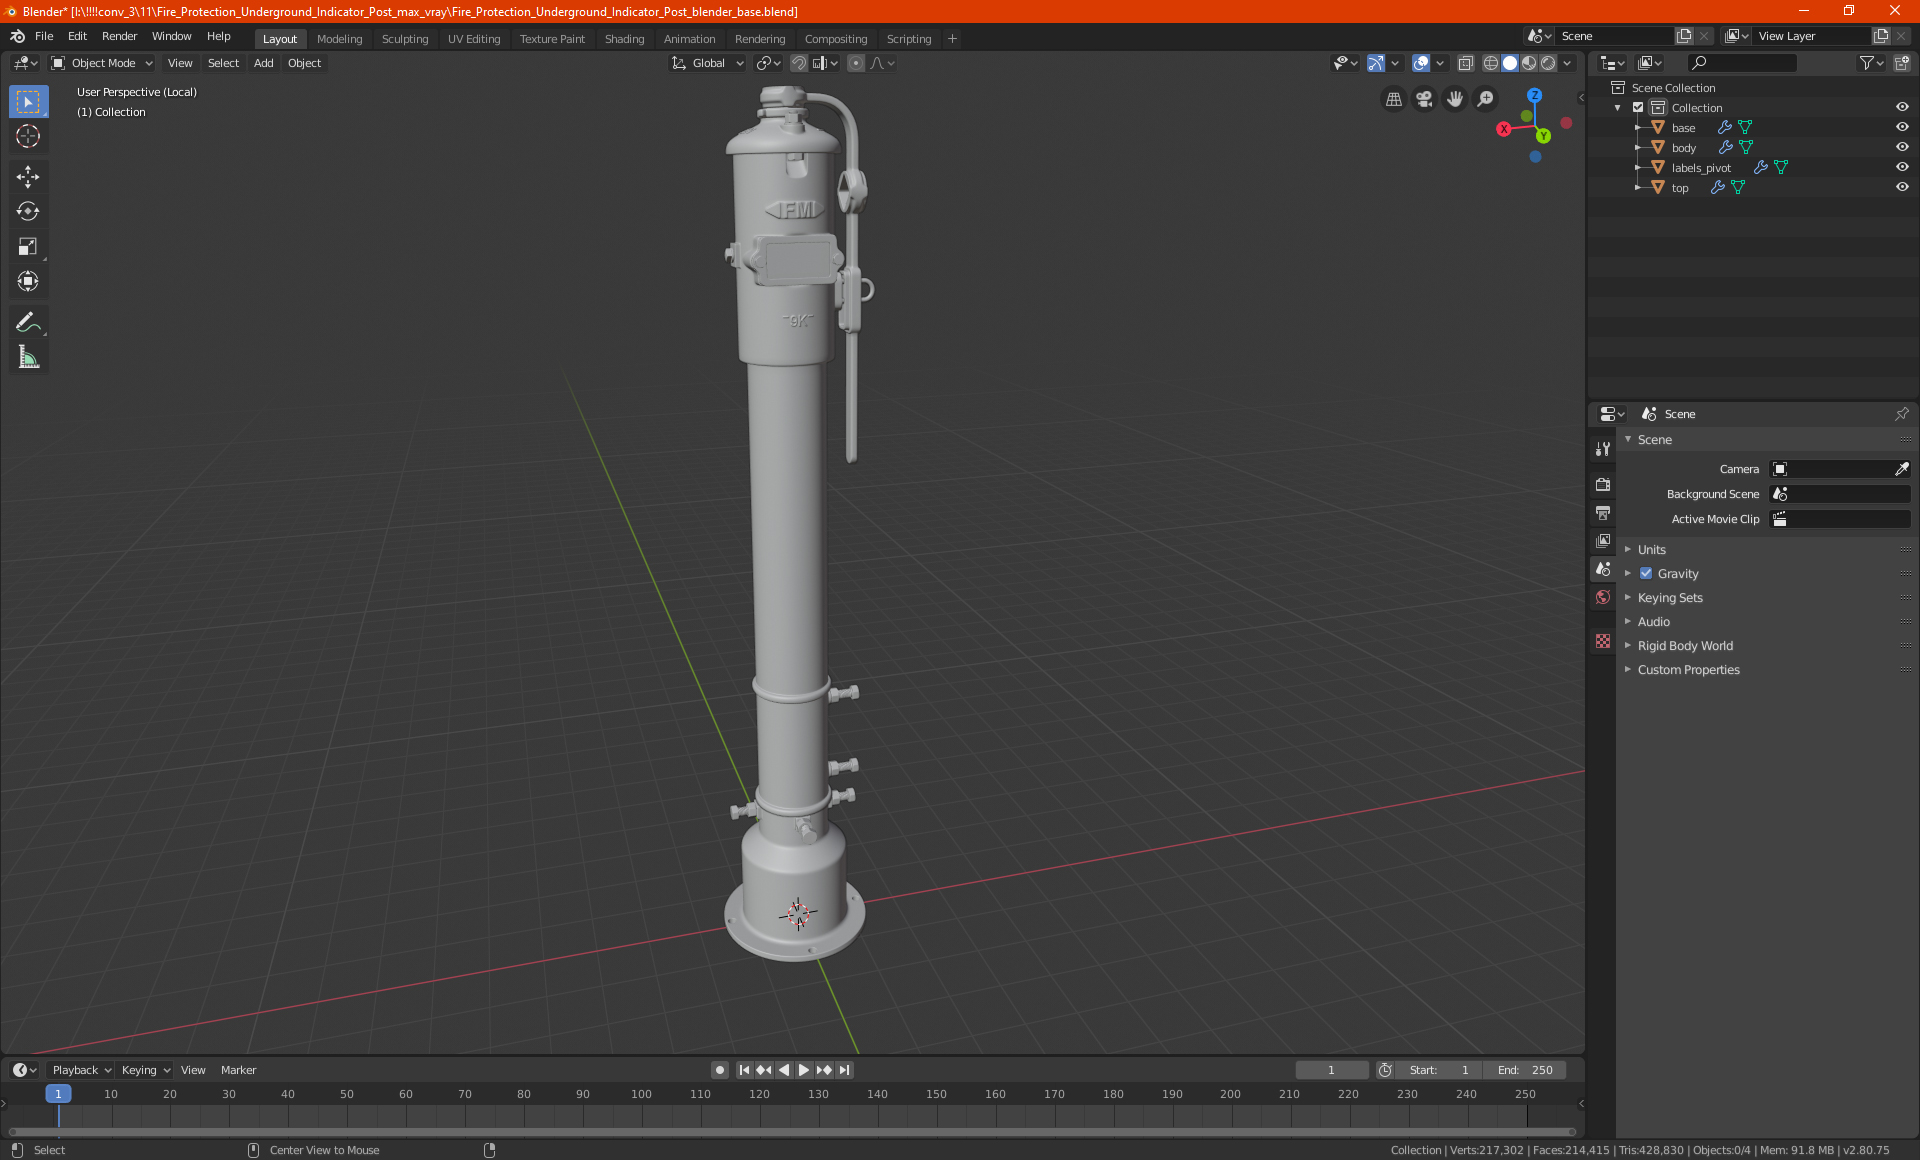Toggle the Gravity checkbox

(1646, 574)
